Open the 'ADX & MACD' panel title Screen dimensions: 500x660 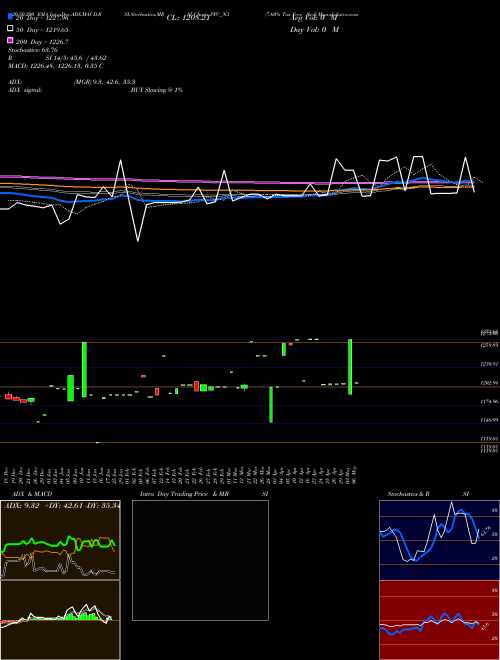point(32,494)
